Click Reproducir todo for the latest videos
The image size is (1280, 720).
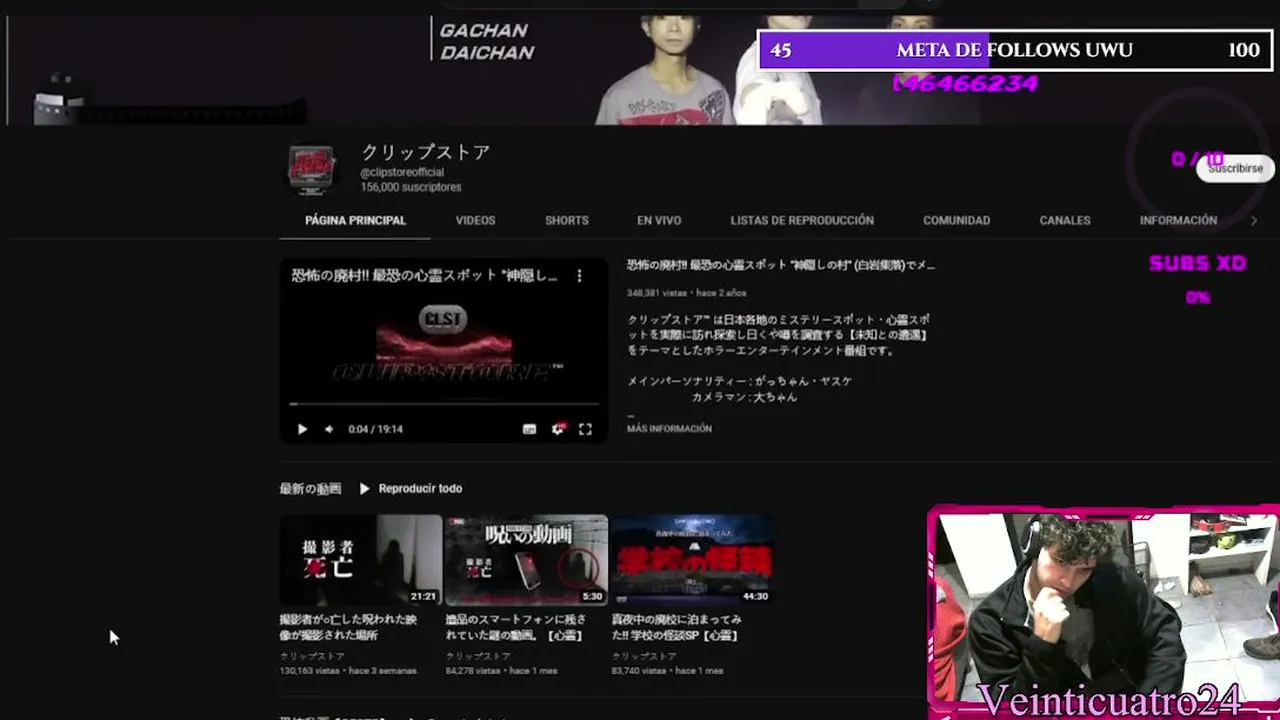[x=411, y=489]
